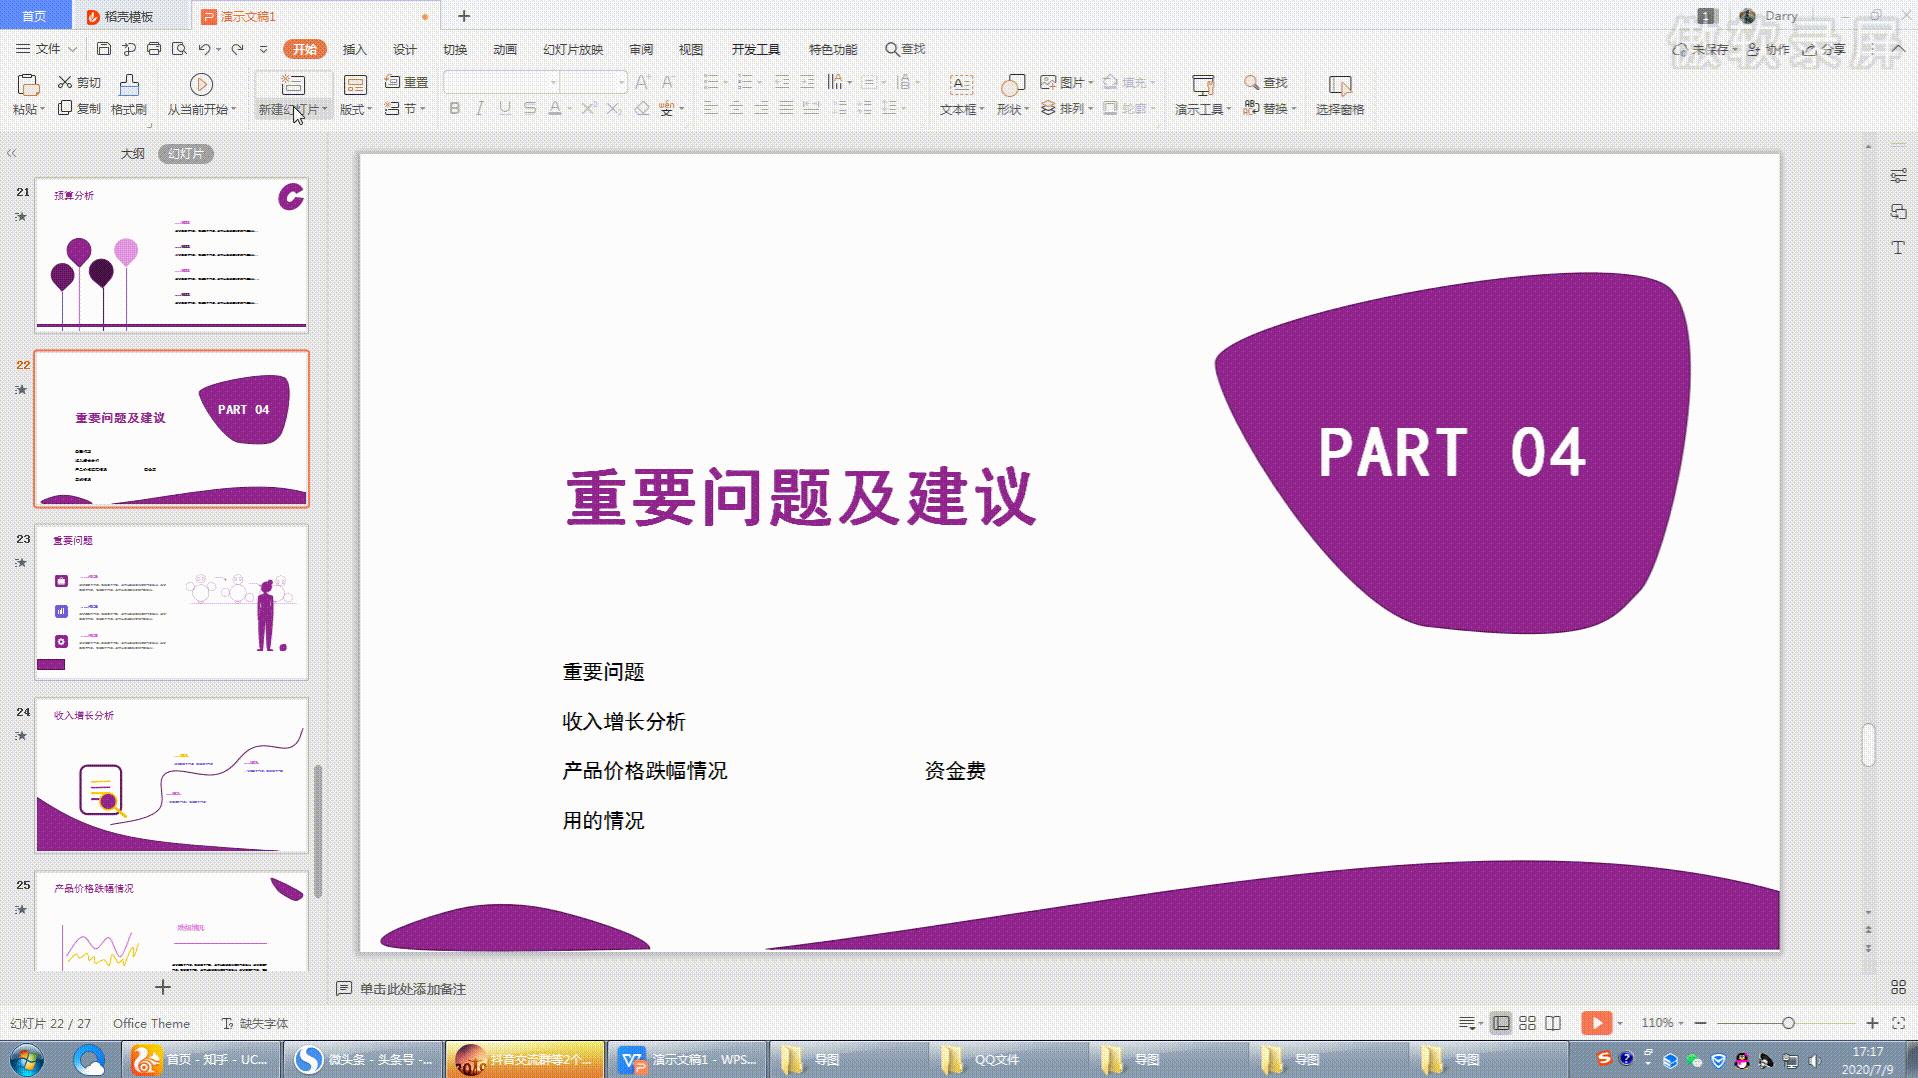Click the Format Painter (格式刷) brush

[x=129, y=95]
